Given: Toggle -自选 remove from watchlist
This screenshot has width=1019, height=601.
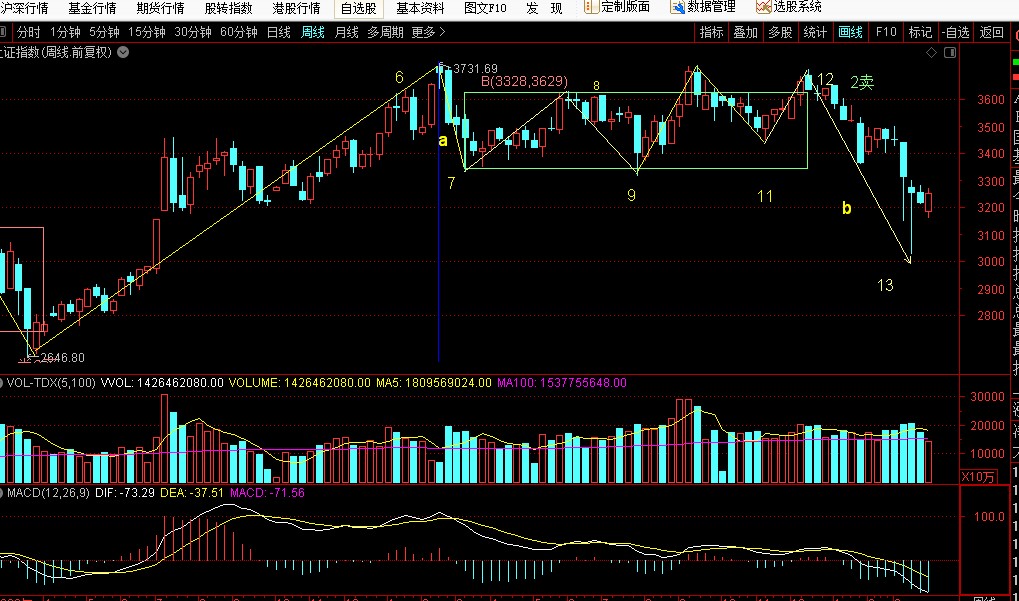Looking at the screenshot, I should click(956, 32).
